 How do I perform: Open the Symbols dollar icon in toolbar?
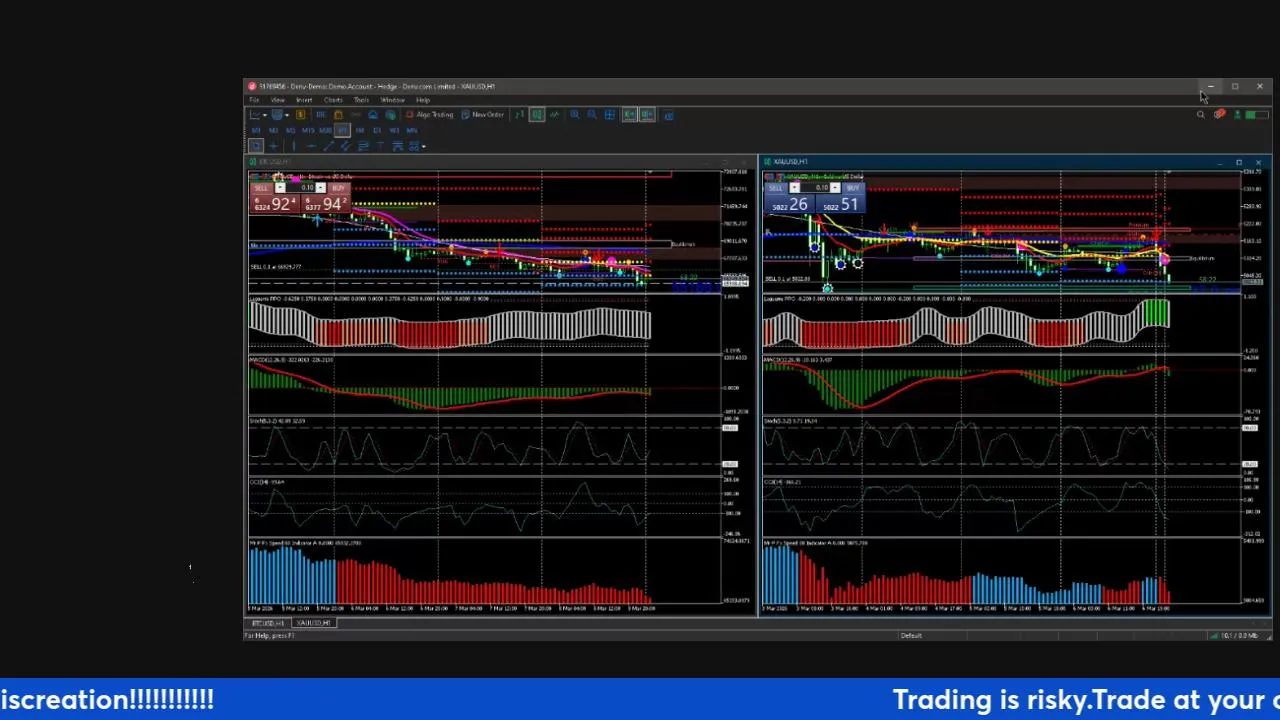[300, 115]
